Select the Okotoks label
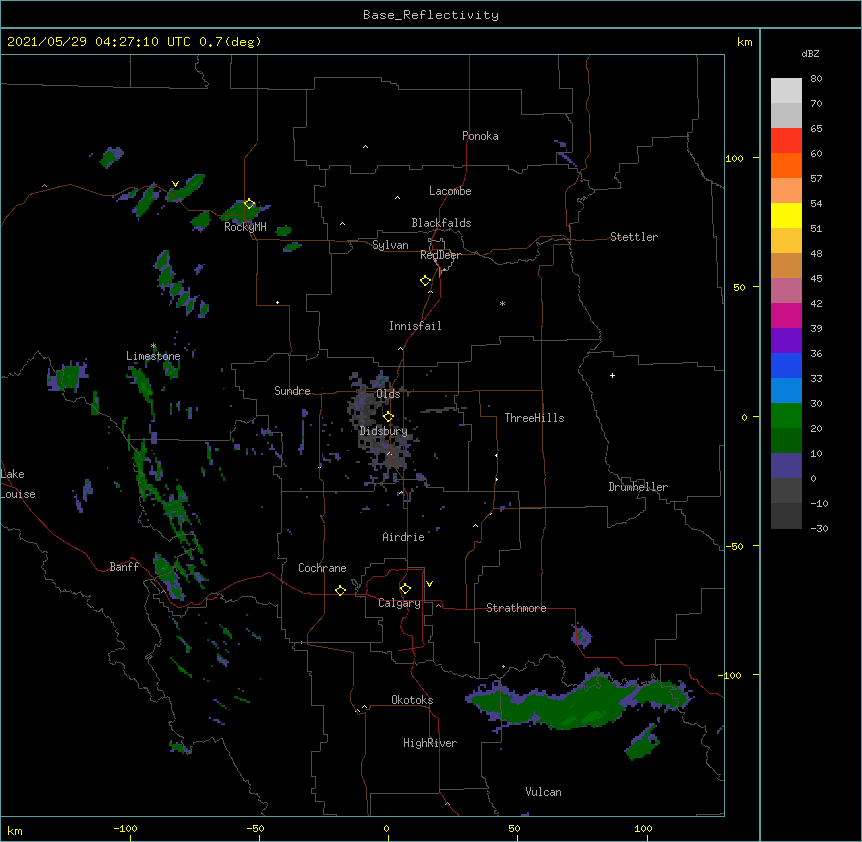This screenshot has height=842, width=862. pyautogui.click(x=412, y=700)
